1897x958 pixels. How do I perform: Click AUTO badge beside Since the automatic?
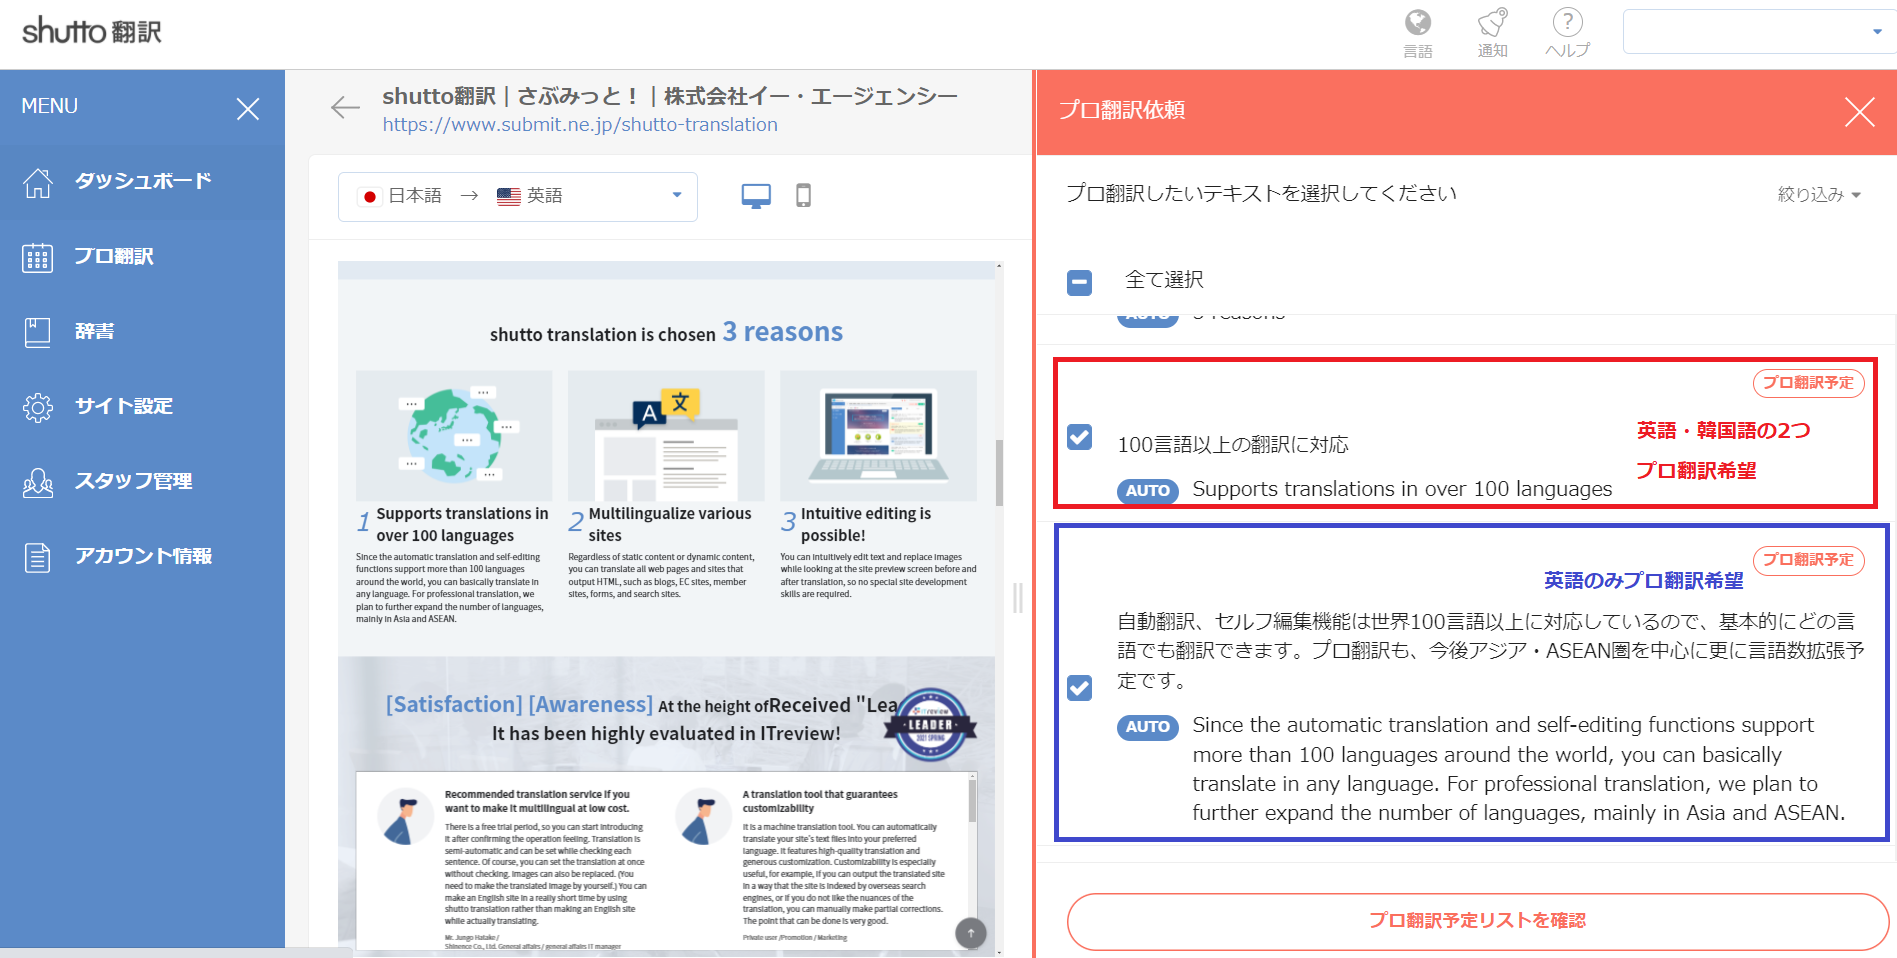[x=1148, y=727]
